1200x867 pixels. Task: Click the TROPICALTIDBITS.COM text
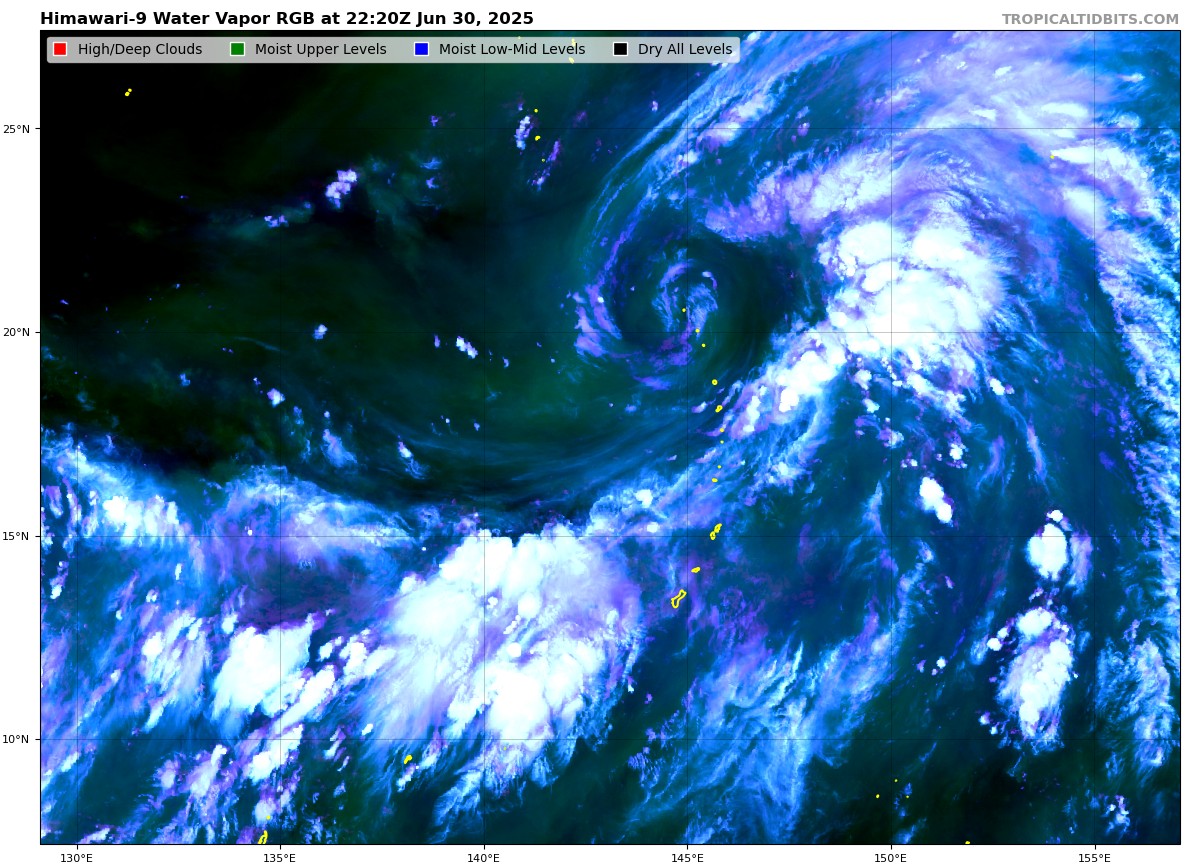1090,20
